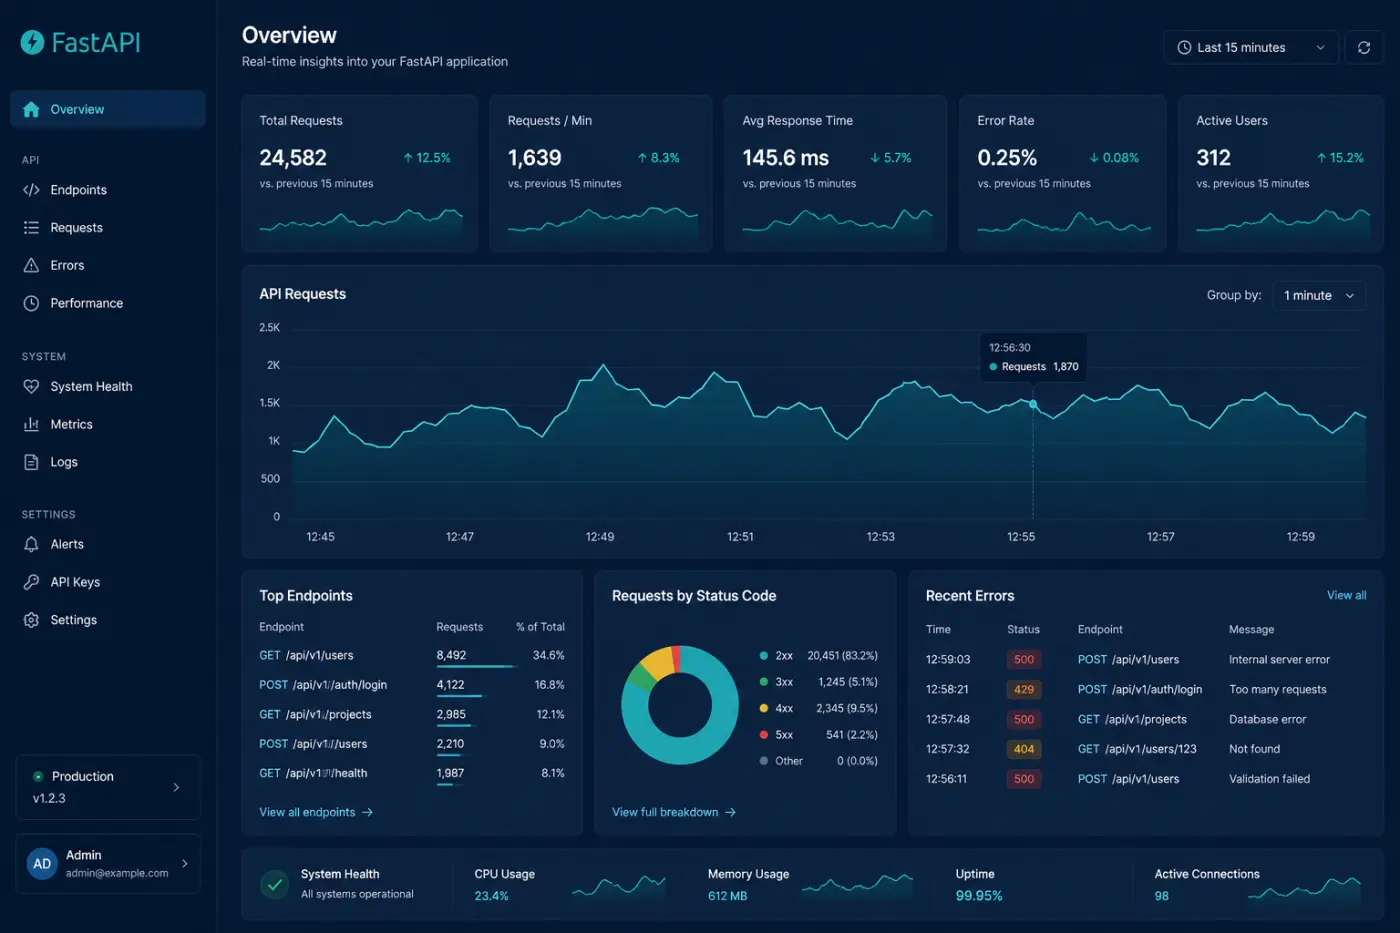
Task: Click View all in Recent Errors
Action: (x=1346, y=595)
